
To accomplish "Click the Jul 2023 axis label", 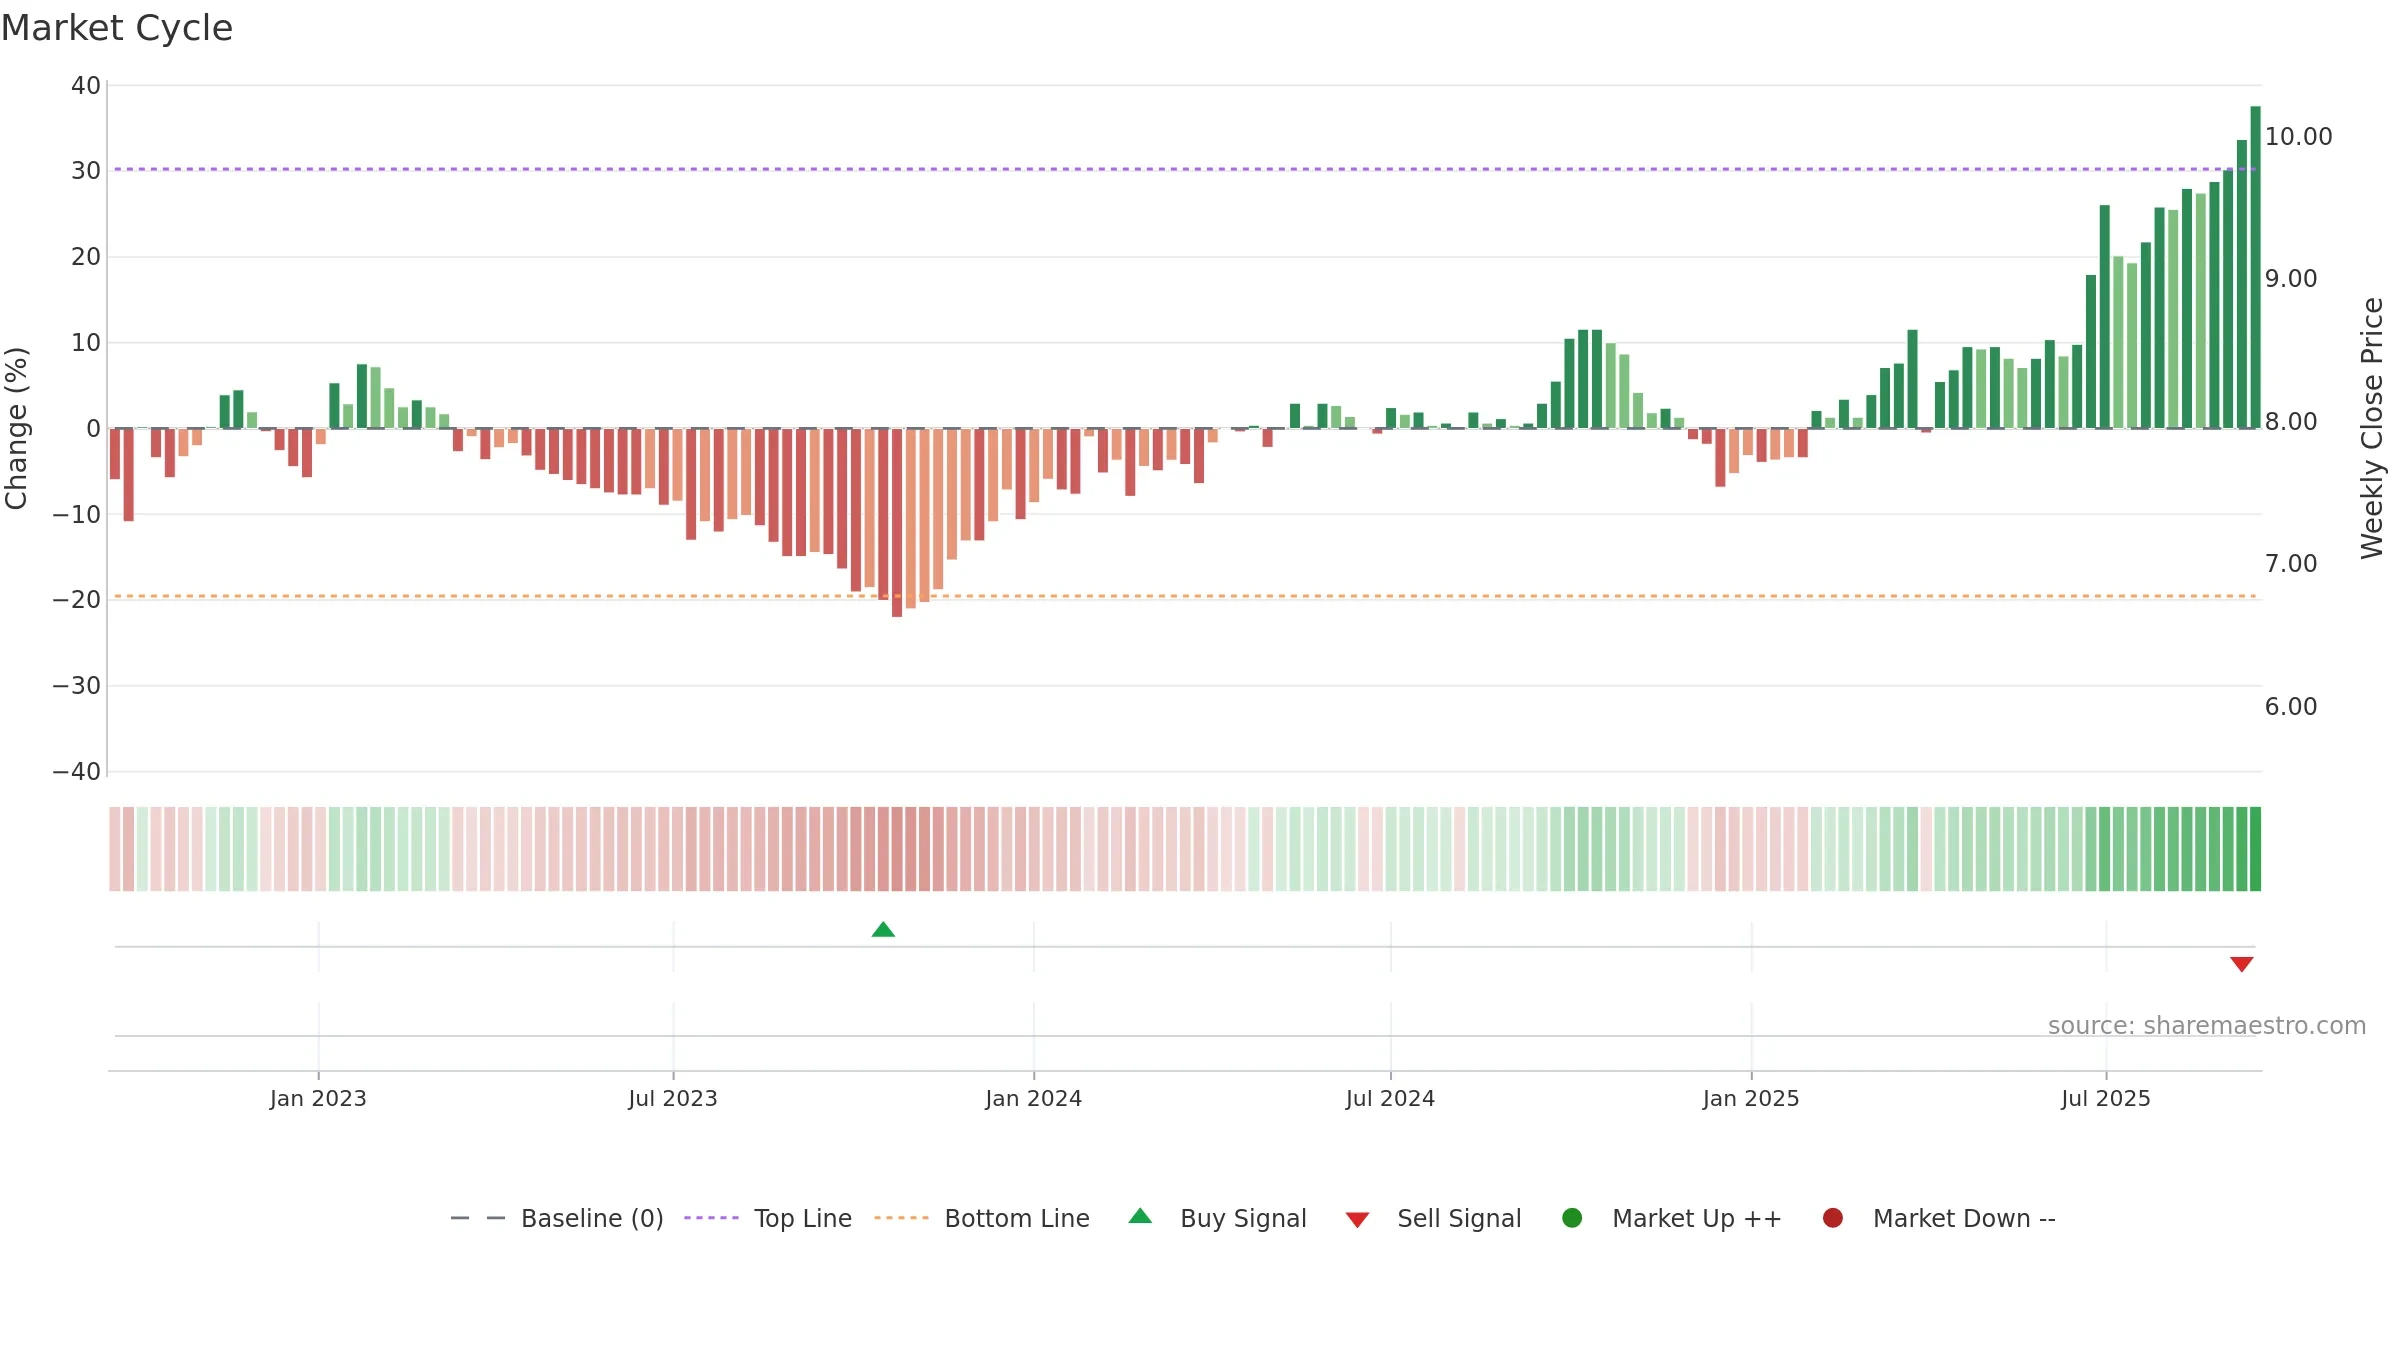I will tap(673, 1099).
